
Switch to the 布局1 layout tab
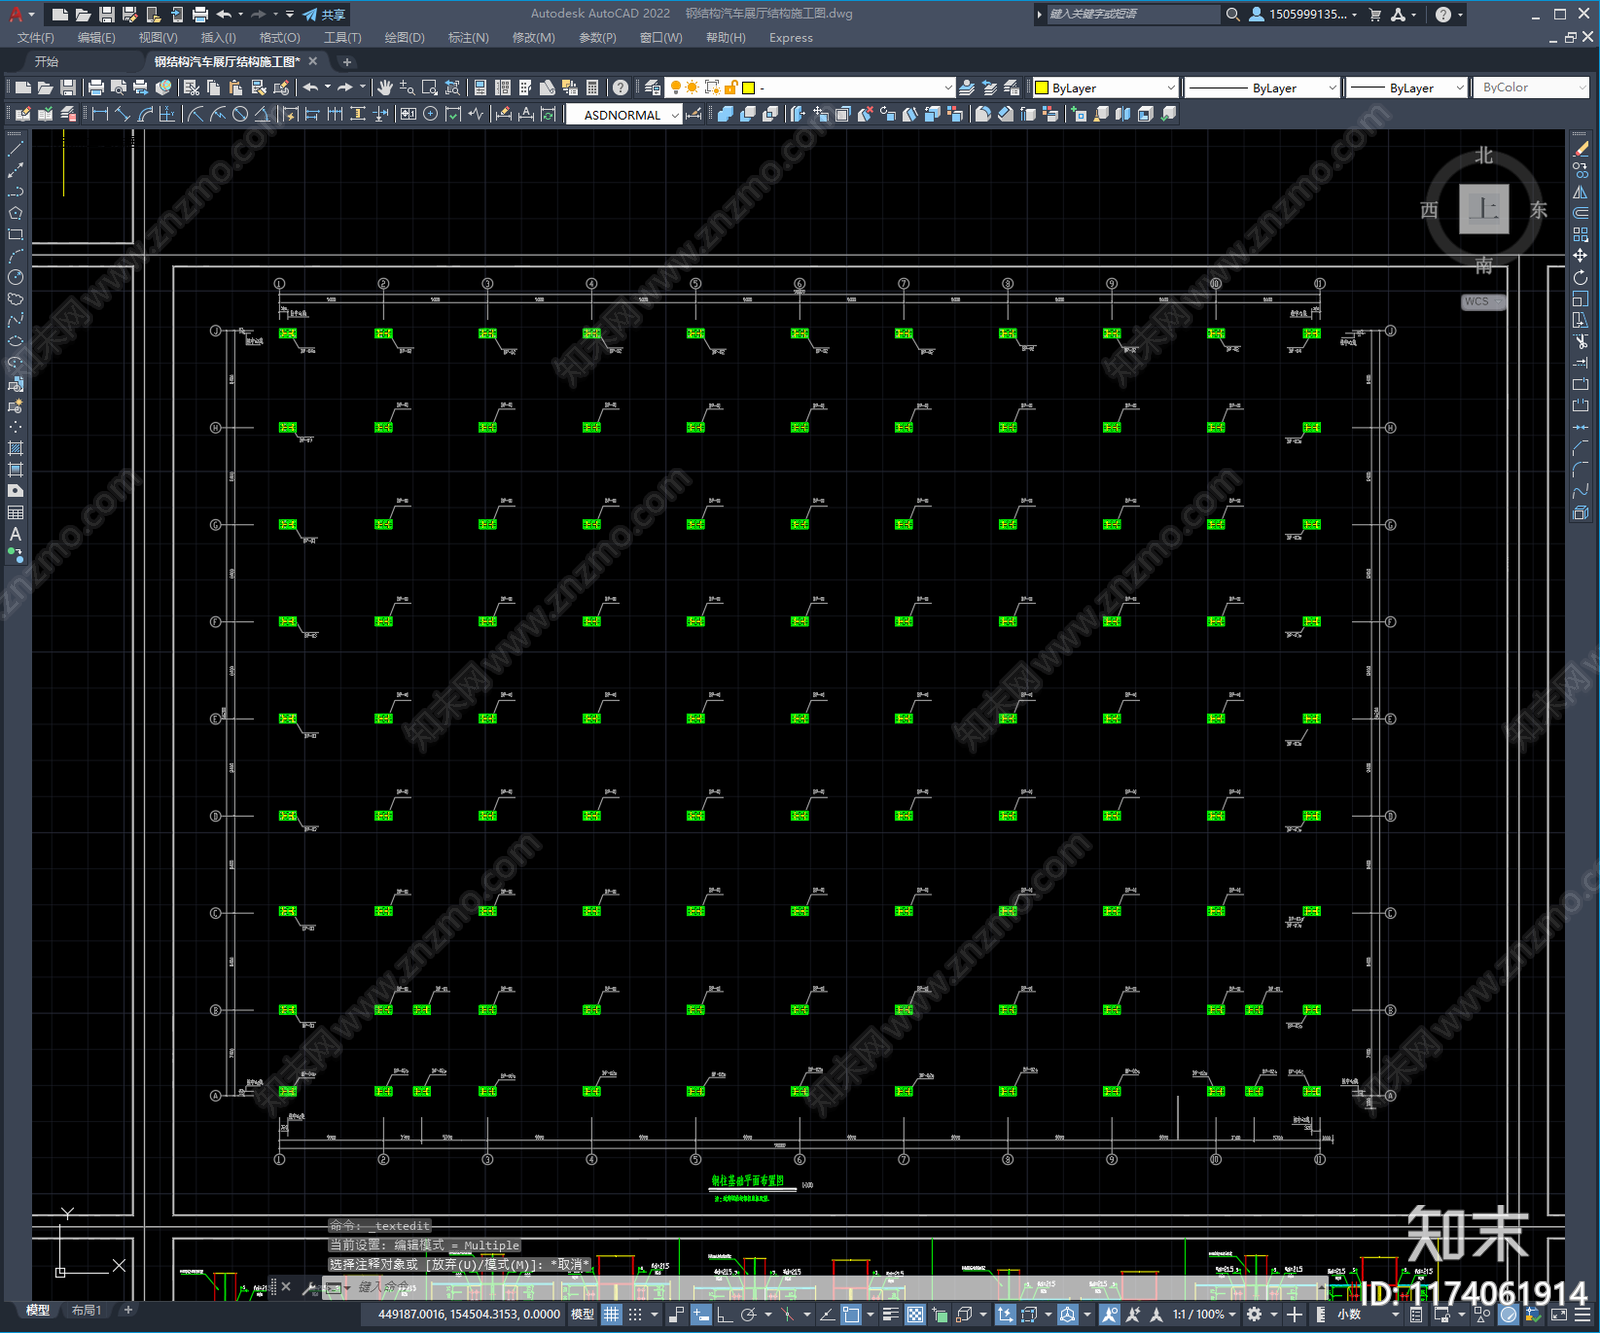(86, 1310)
